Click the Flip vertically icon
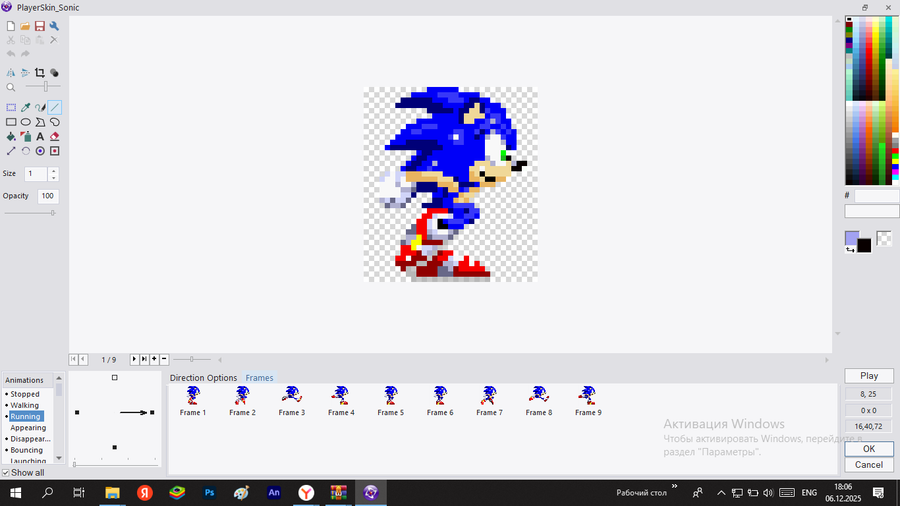The height and width of the screenshot is (506, 900). [25, 73]
